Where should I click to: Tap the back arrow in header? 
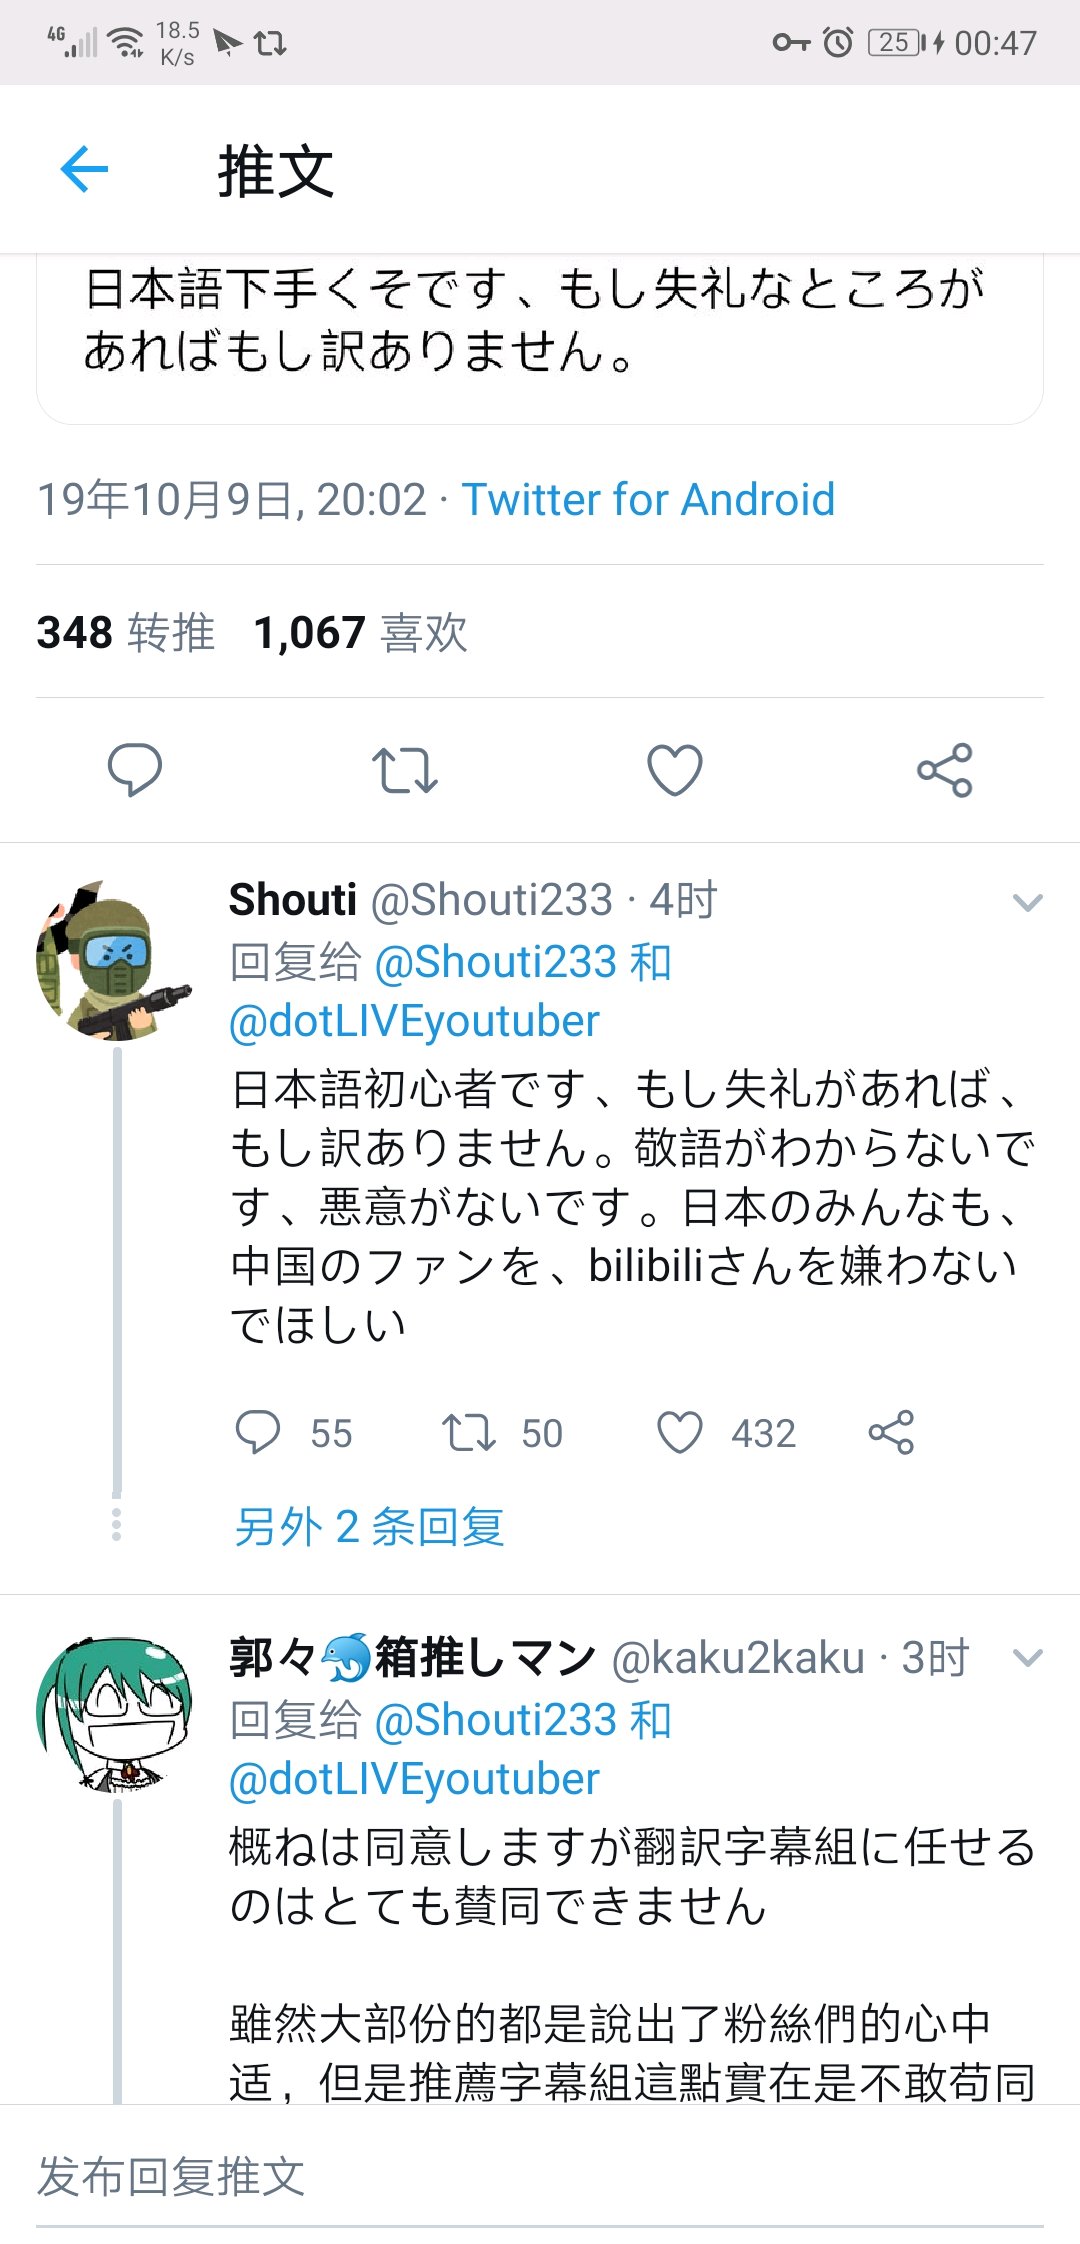pos(84,169)
